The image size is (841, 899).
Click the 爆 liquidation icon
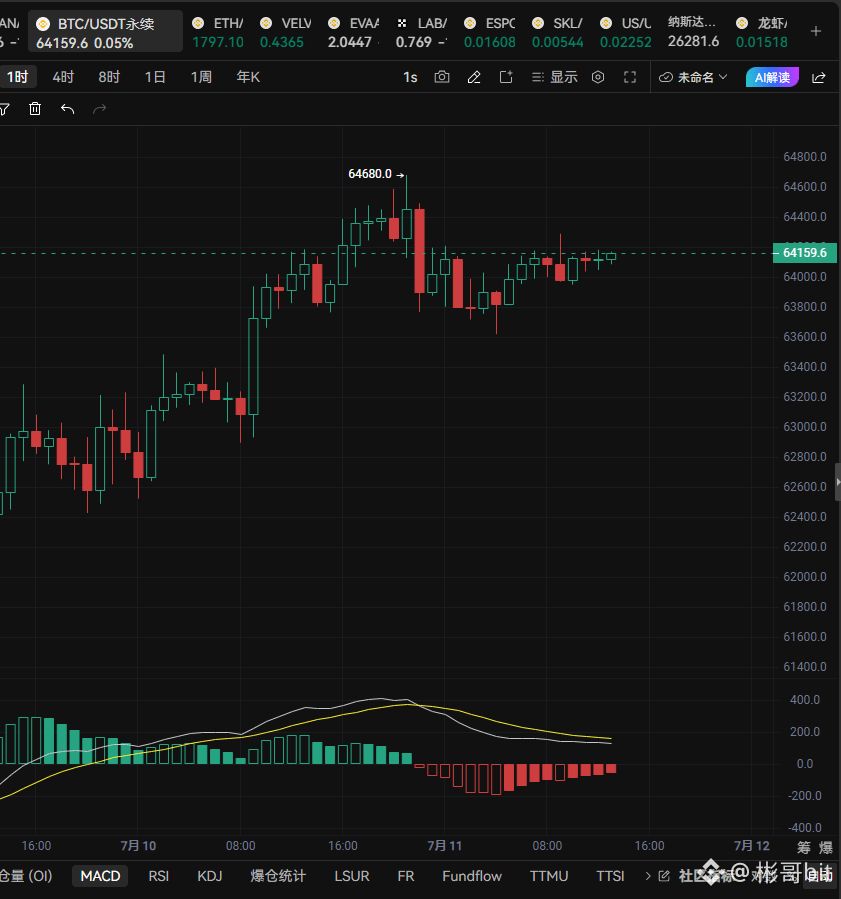click(826, 847)
